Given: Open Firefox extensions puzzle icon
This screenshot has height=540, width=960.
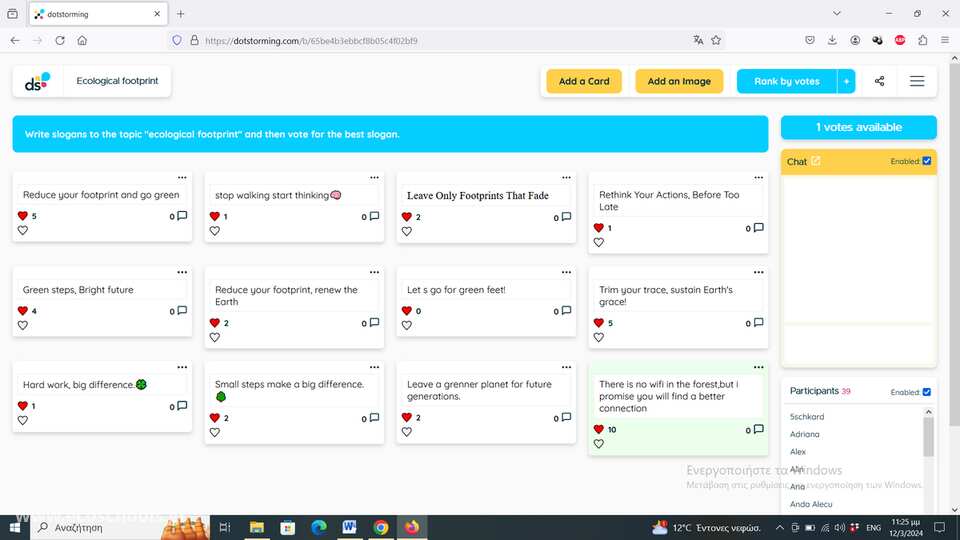Looking at the screenshot, I should pyautogui.click(x=923, y=40).
